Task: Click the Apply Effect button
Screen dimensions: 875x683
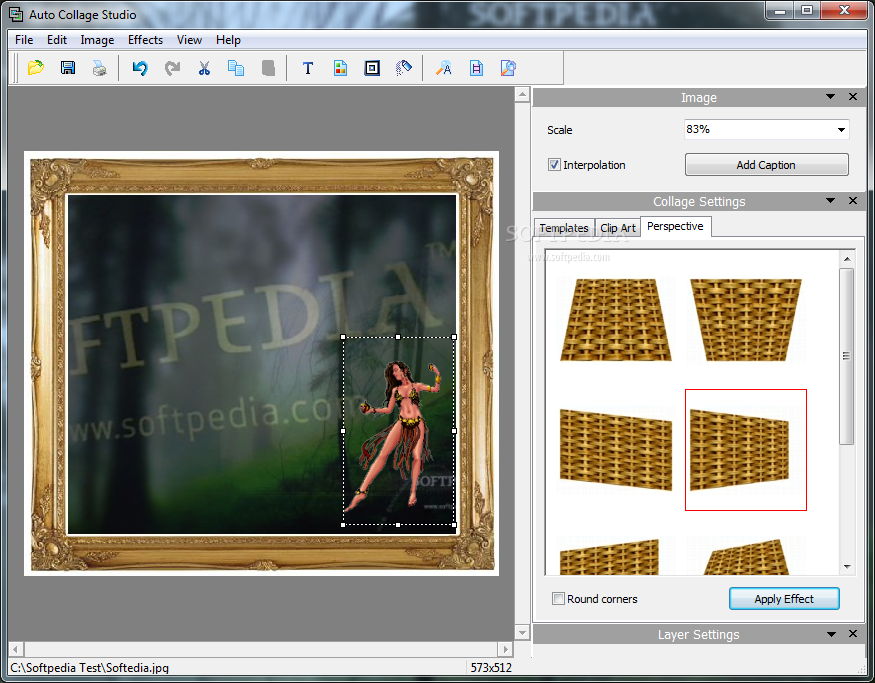Action: click(784, 599)
